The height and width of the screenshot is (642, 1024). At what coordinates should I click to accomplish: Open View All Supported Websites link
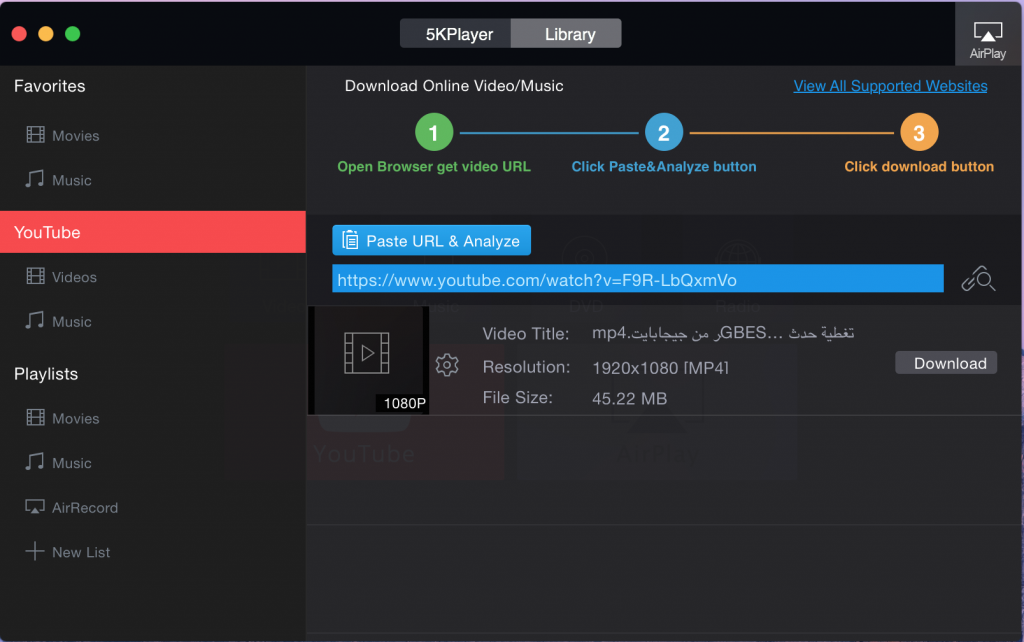pyautogui.click(x=890, y=86)
